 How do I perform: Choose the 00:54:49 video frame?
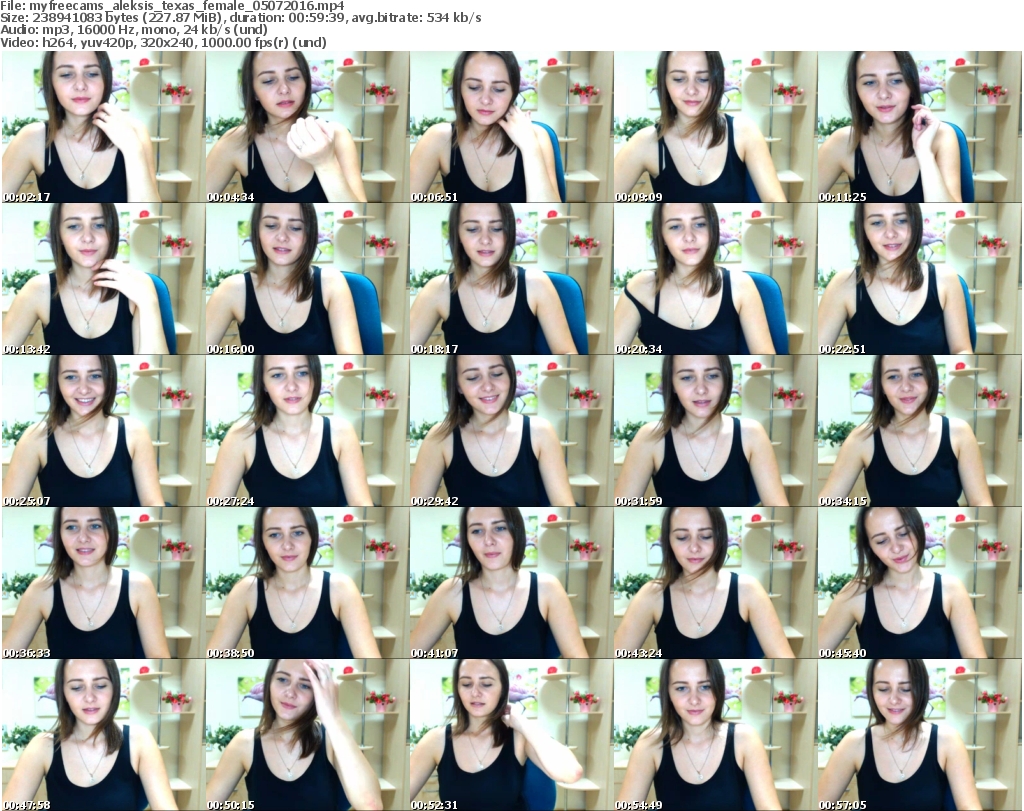tap(715, 735)
